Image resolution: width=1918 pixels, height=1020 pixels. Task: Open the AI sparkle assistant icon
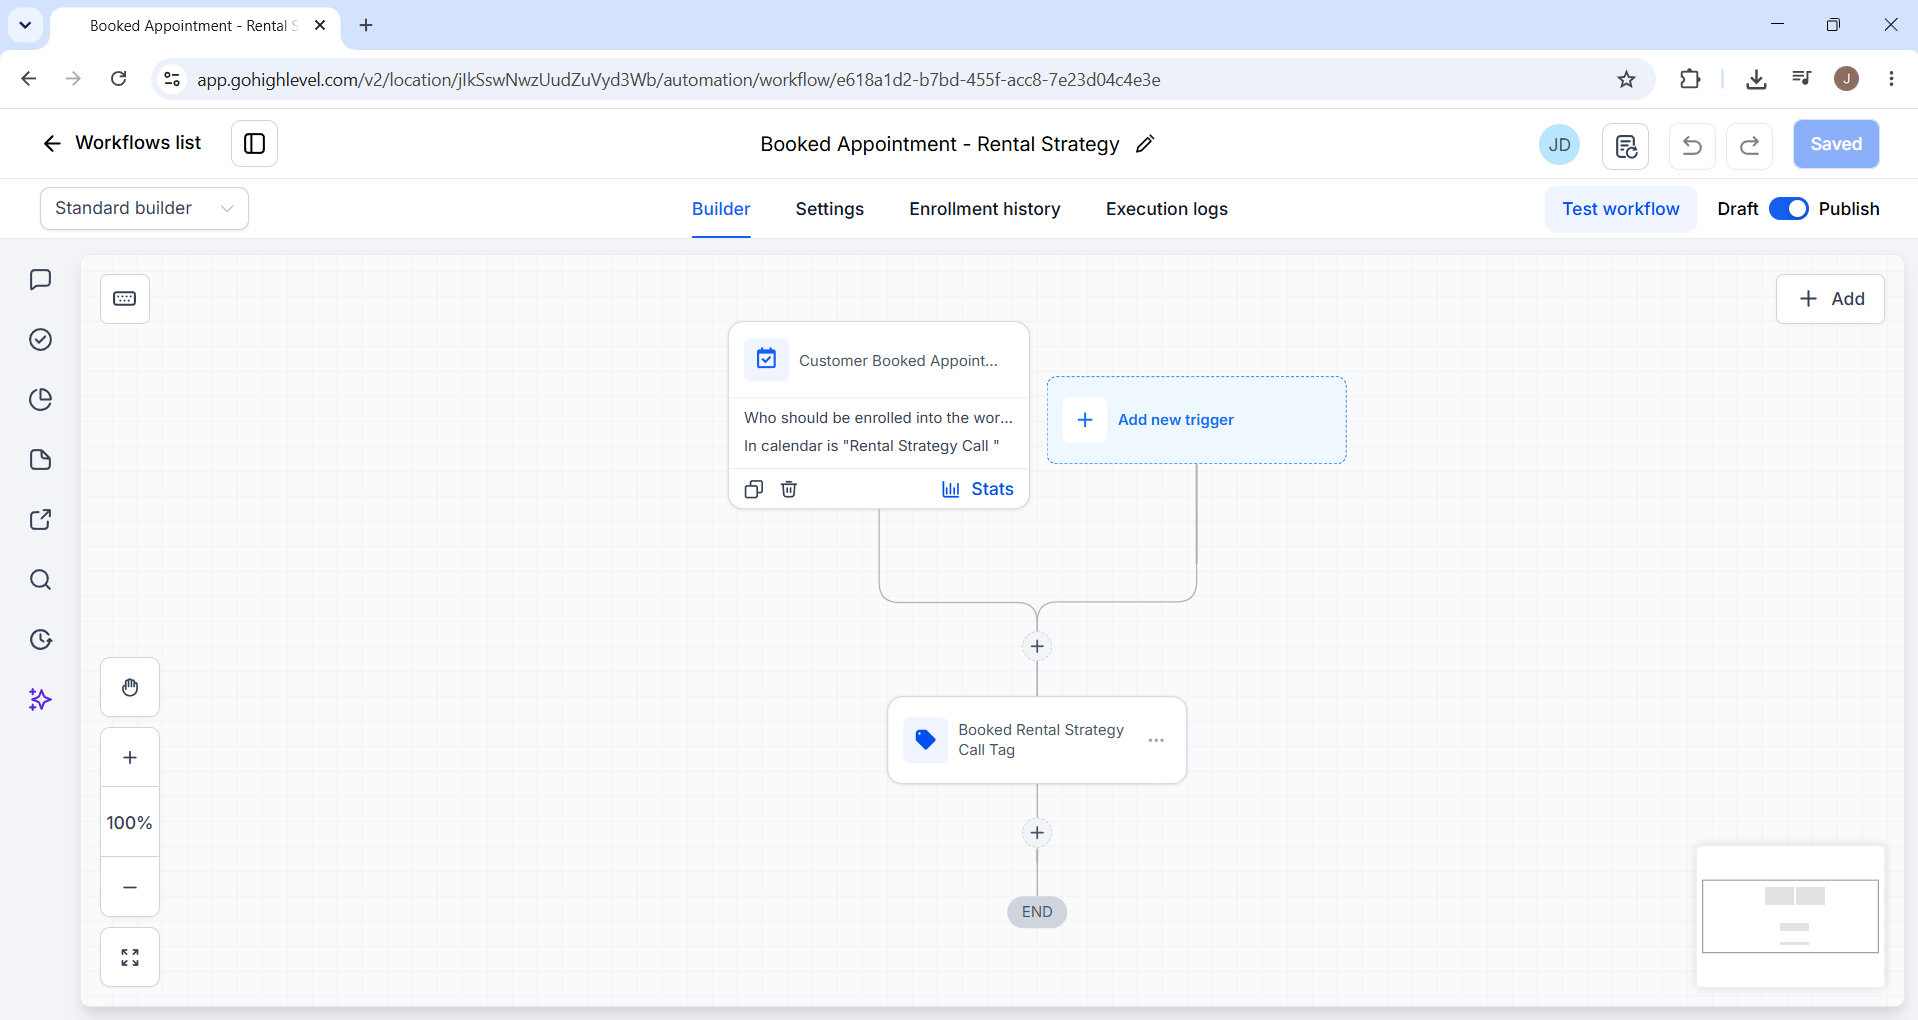click(40, 700)
